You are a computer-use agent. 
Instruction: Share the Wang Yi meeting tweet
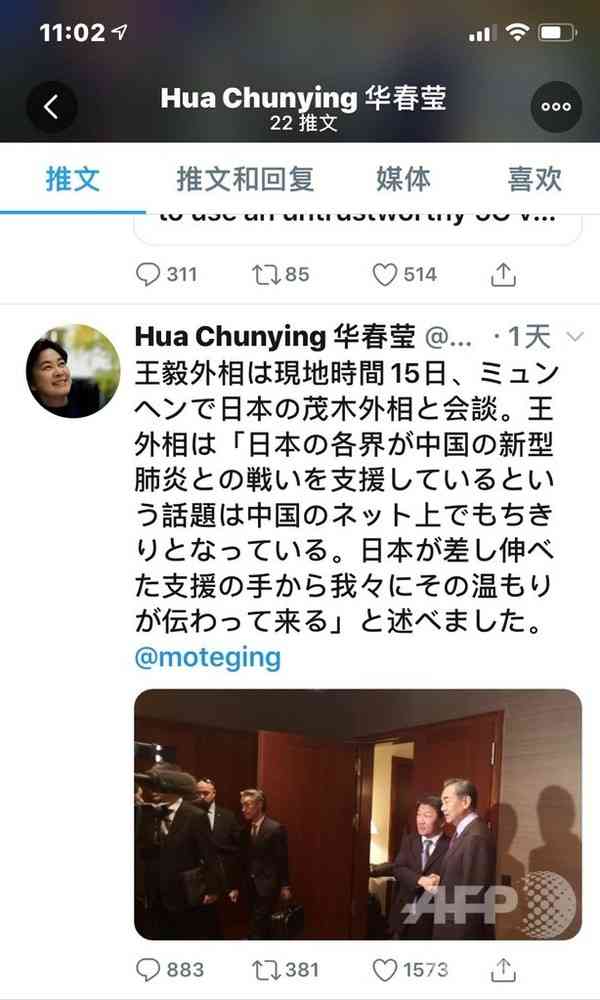coord(503,969)
